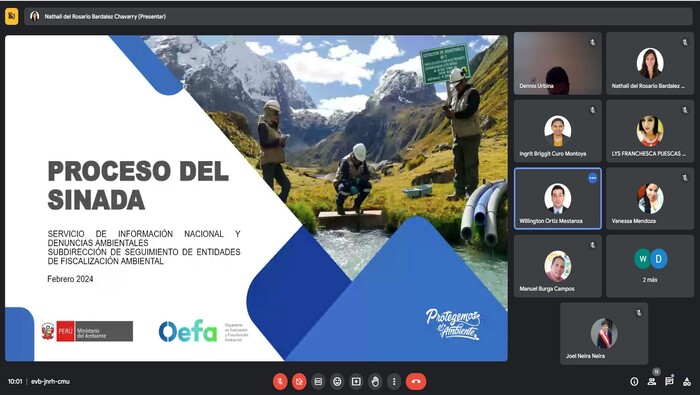Select Dennis Urbina video tile
700x395 pixels.
(558, 63)
